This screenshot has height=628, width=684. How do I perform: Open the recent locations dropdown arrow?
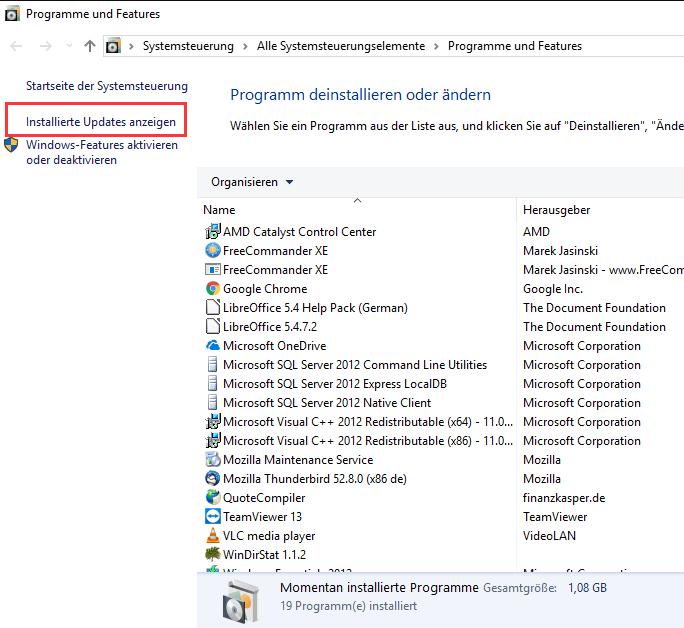pyautogui.click(x=69, y=46)
